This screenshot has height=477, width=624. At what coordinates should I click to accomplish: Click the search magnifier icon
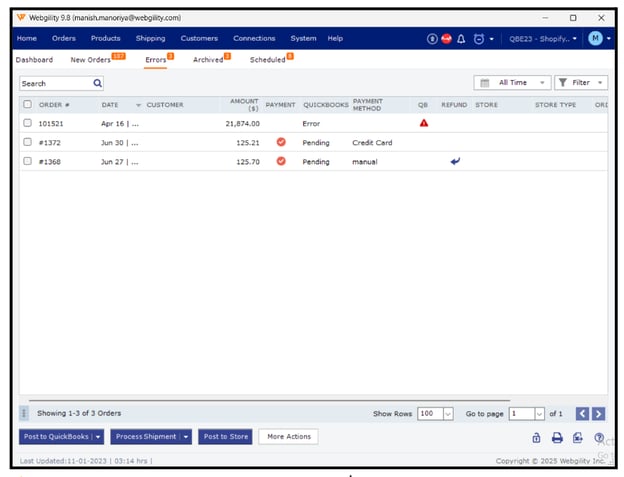[x=97, y=84]
